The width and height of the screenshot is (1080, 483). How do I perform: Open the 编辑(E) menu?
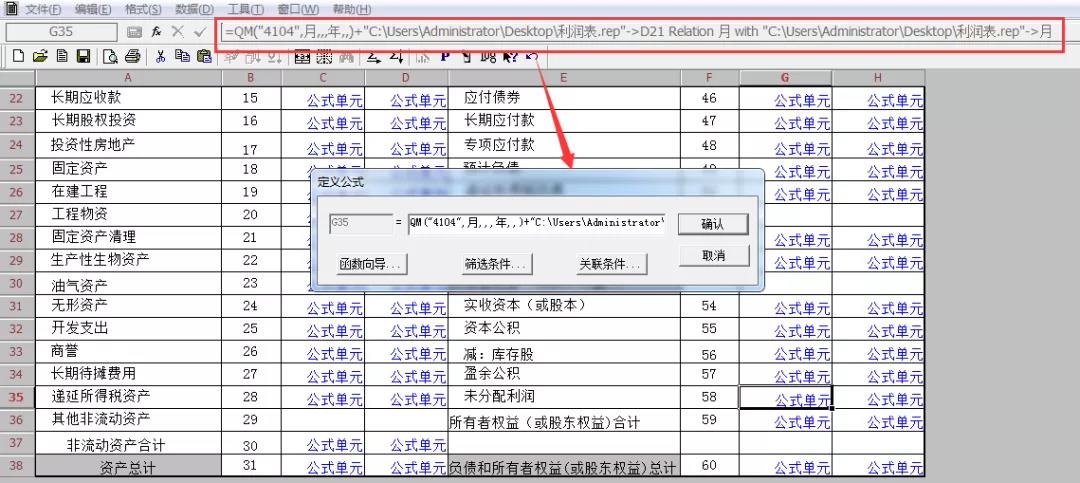(93, 10)
